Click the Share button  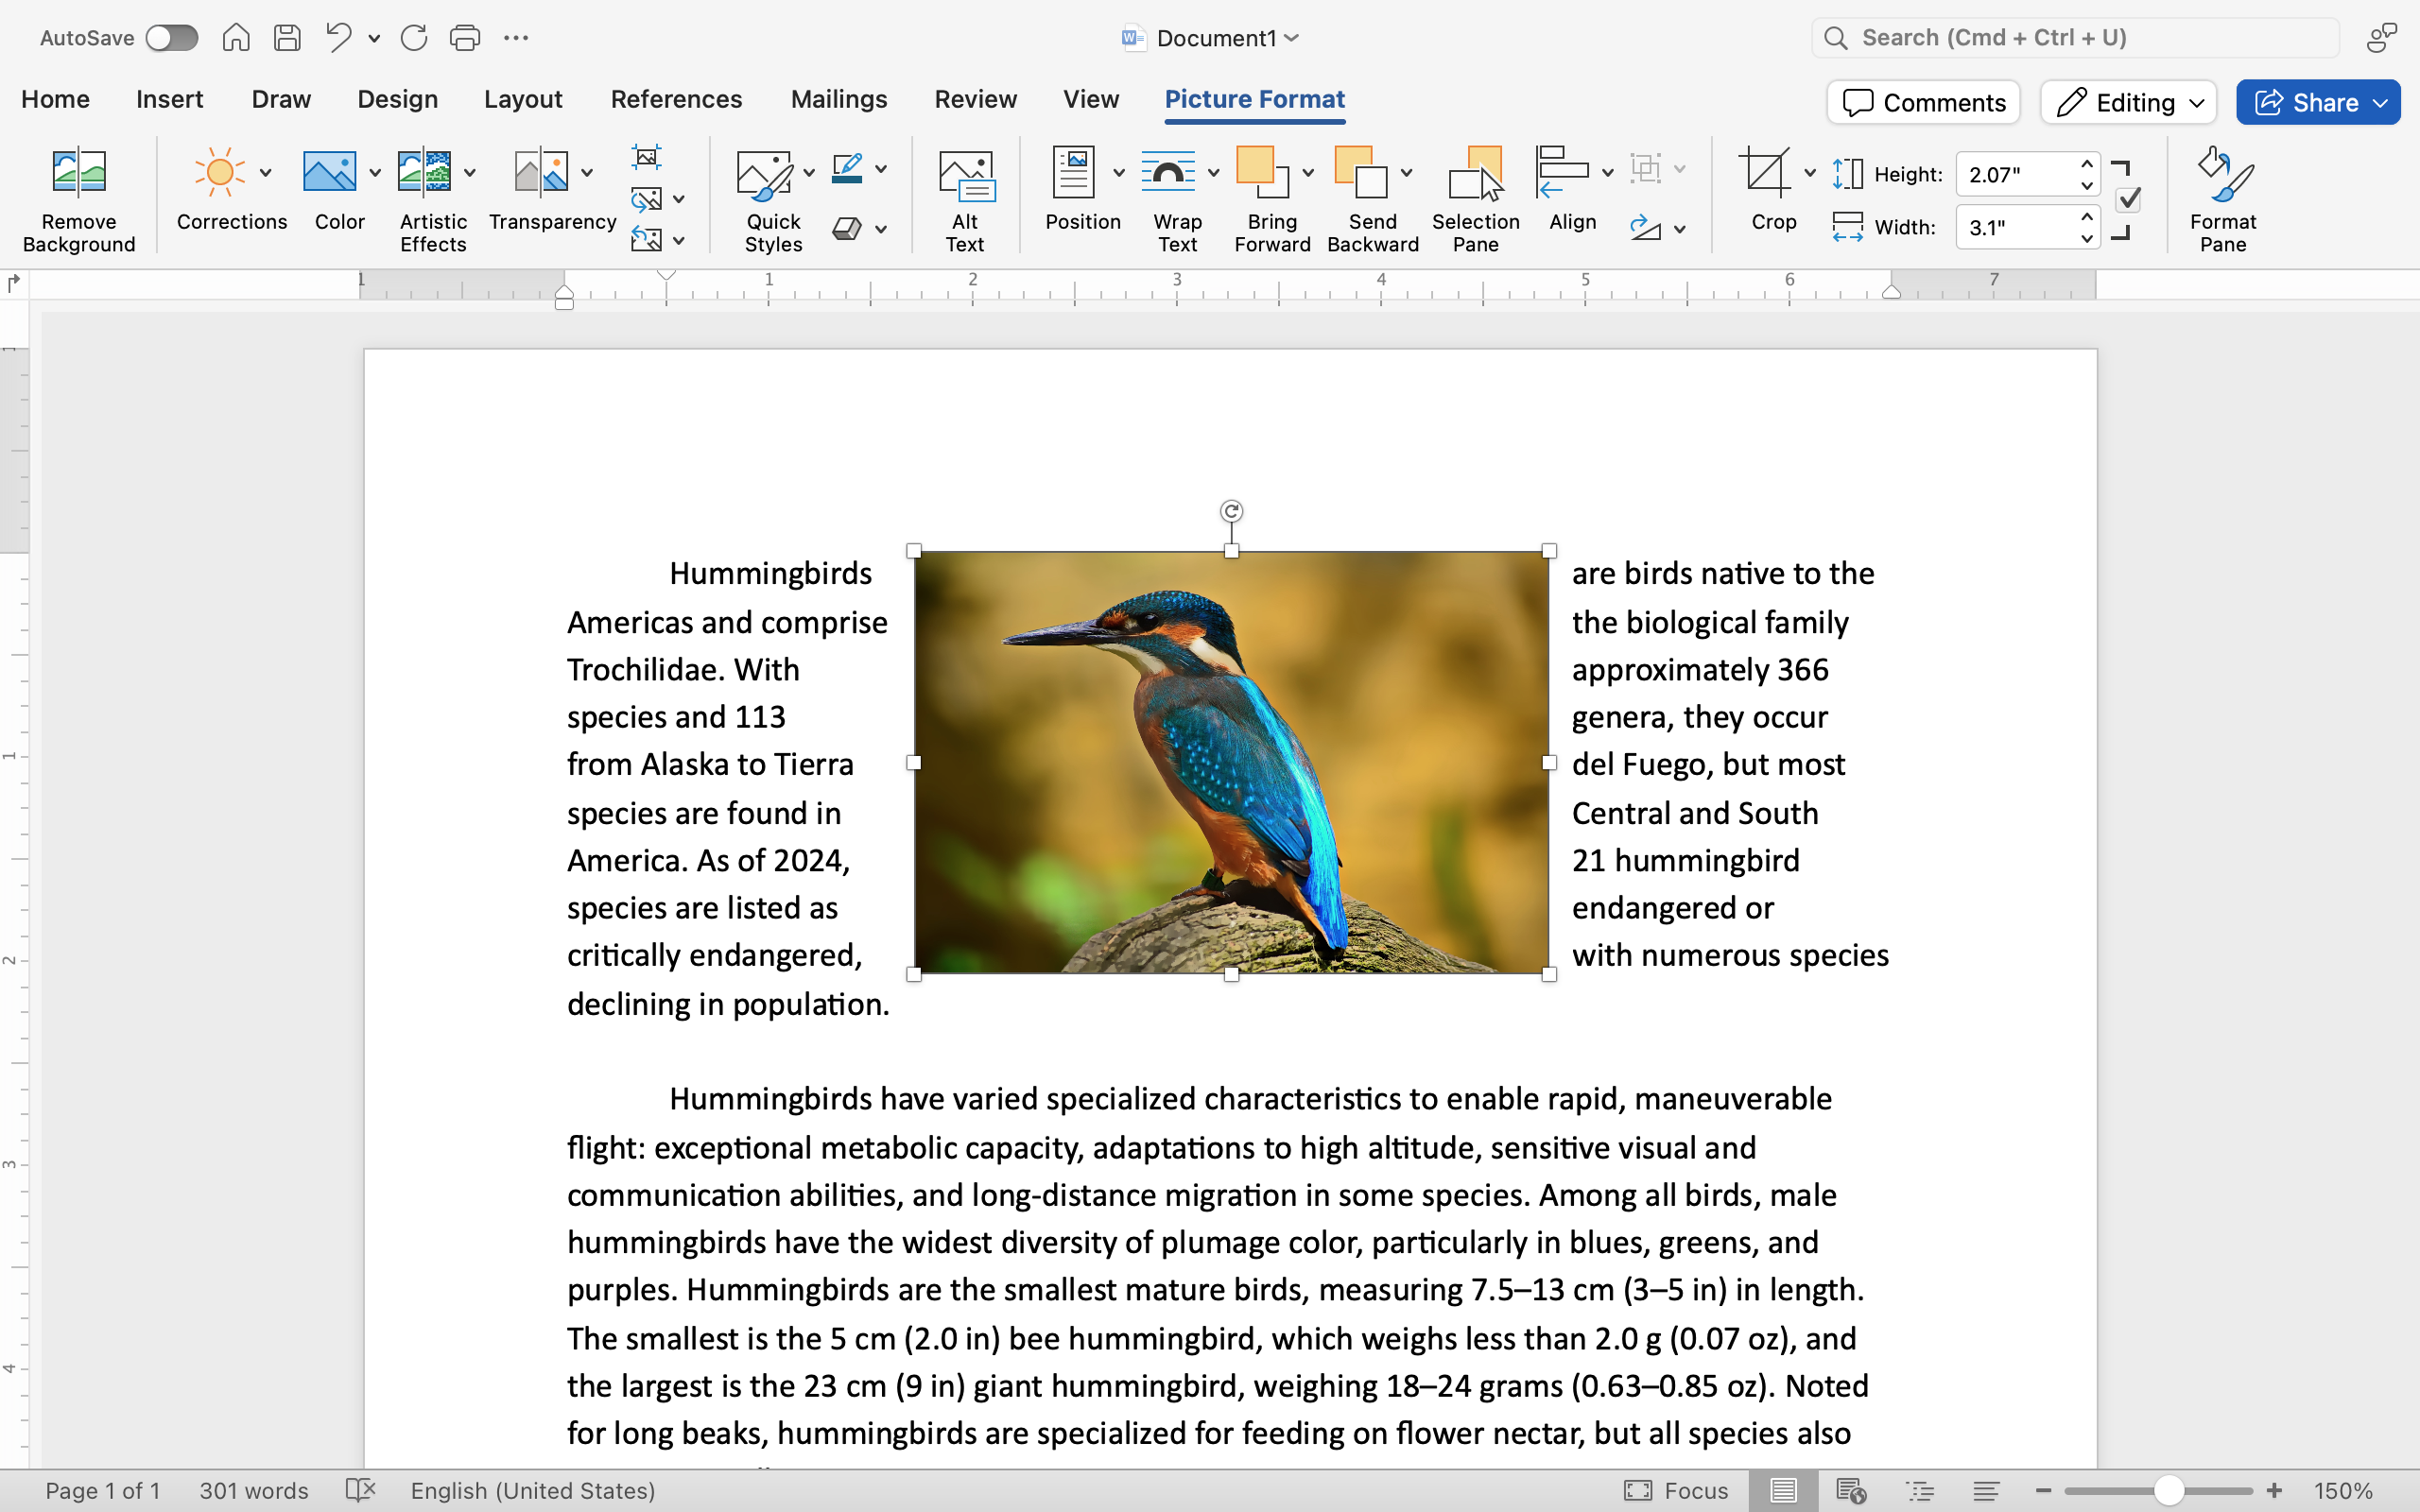(2318, 102)
